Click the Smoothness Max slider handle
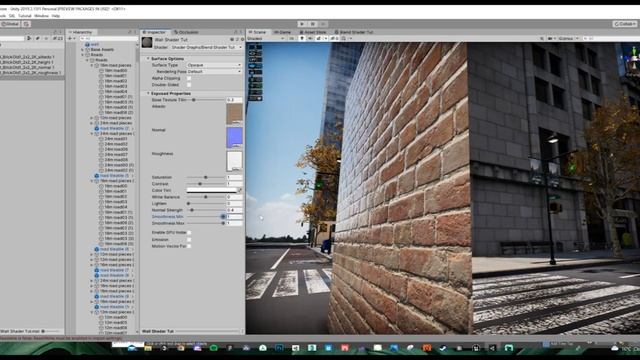Image resolution: width=640 pixels, height=360 pixels. point(223,223)
